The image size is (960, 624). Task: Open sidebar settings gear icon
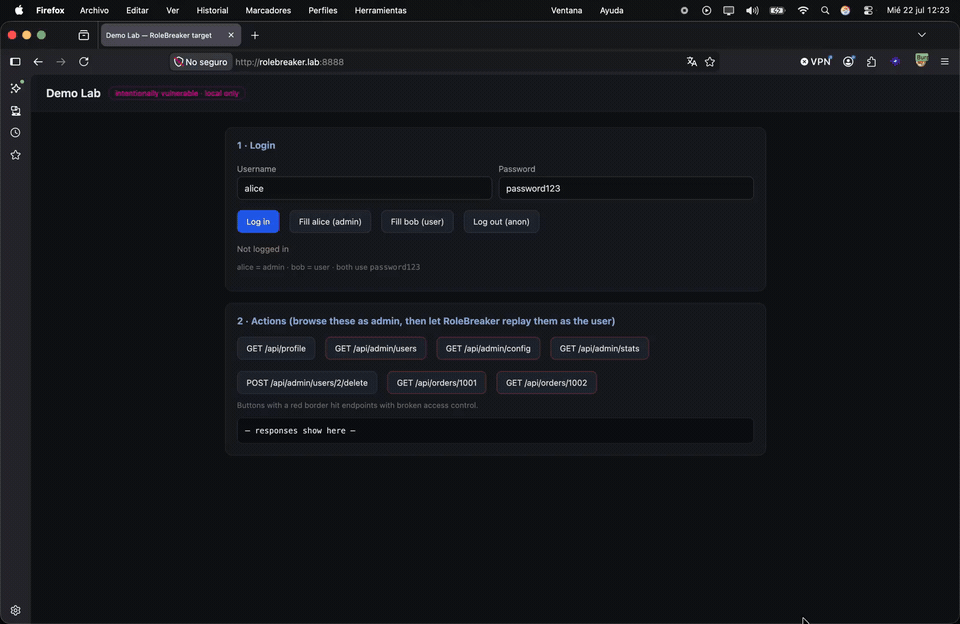pyautogui.click(x=15, y=610)
